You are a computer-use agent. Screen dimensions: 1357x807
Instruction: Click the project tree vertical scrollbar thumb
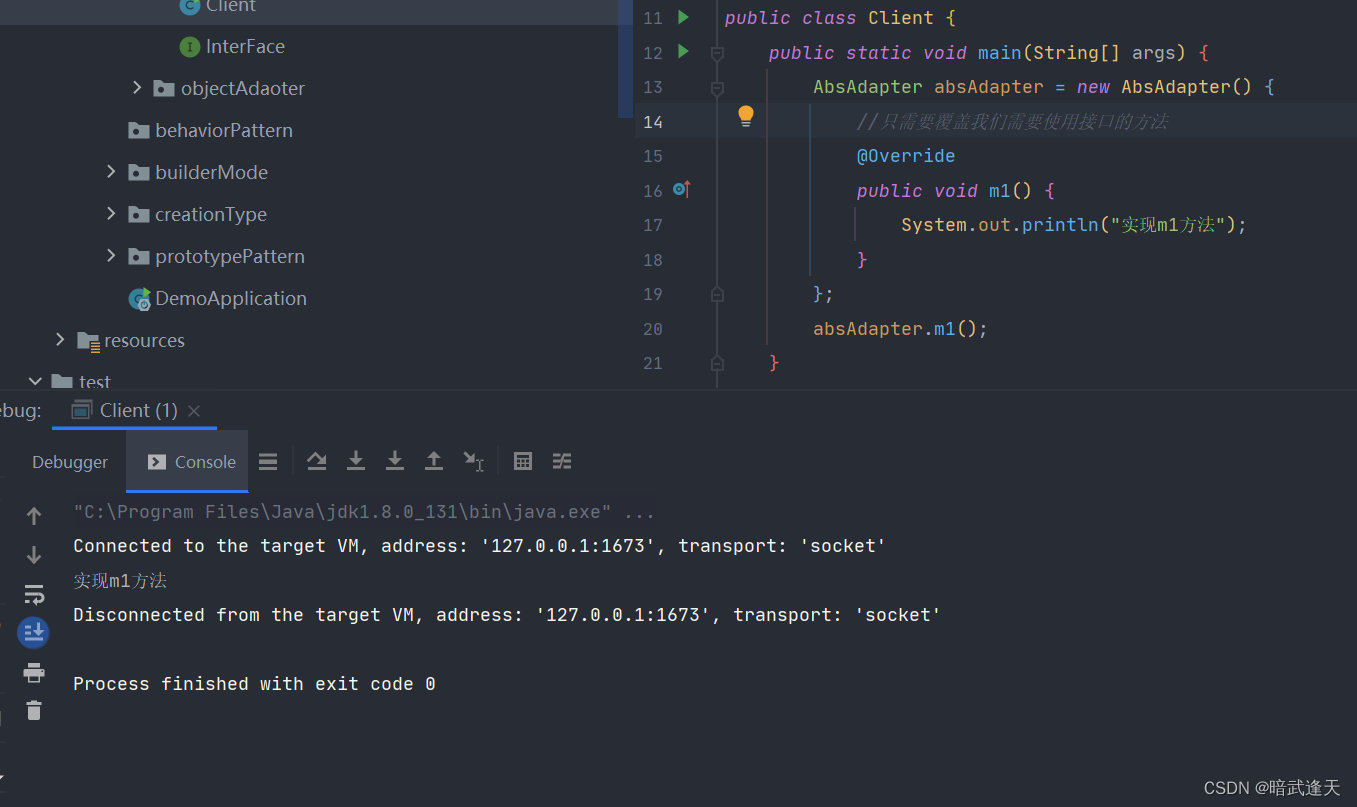625,59
